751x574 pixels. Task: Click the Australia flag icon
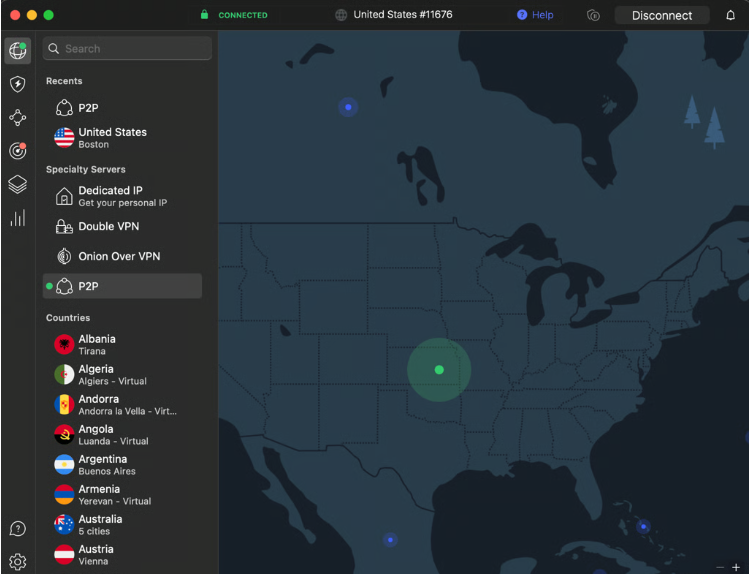64,525
